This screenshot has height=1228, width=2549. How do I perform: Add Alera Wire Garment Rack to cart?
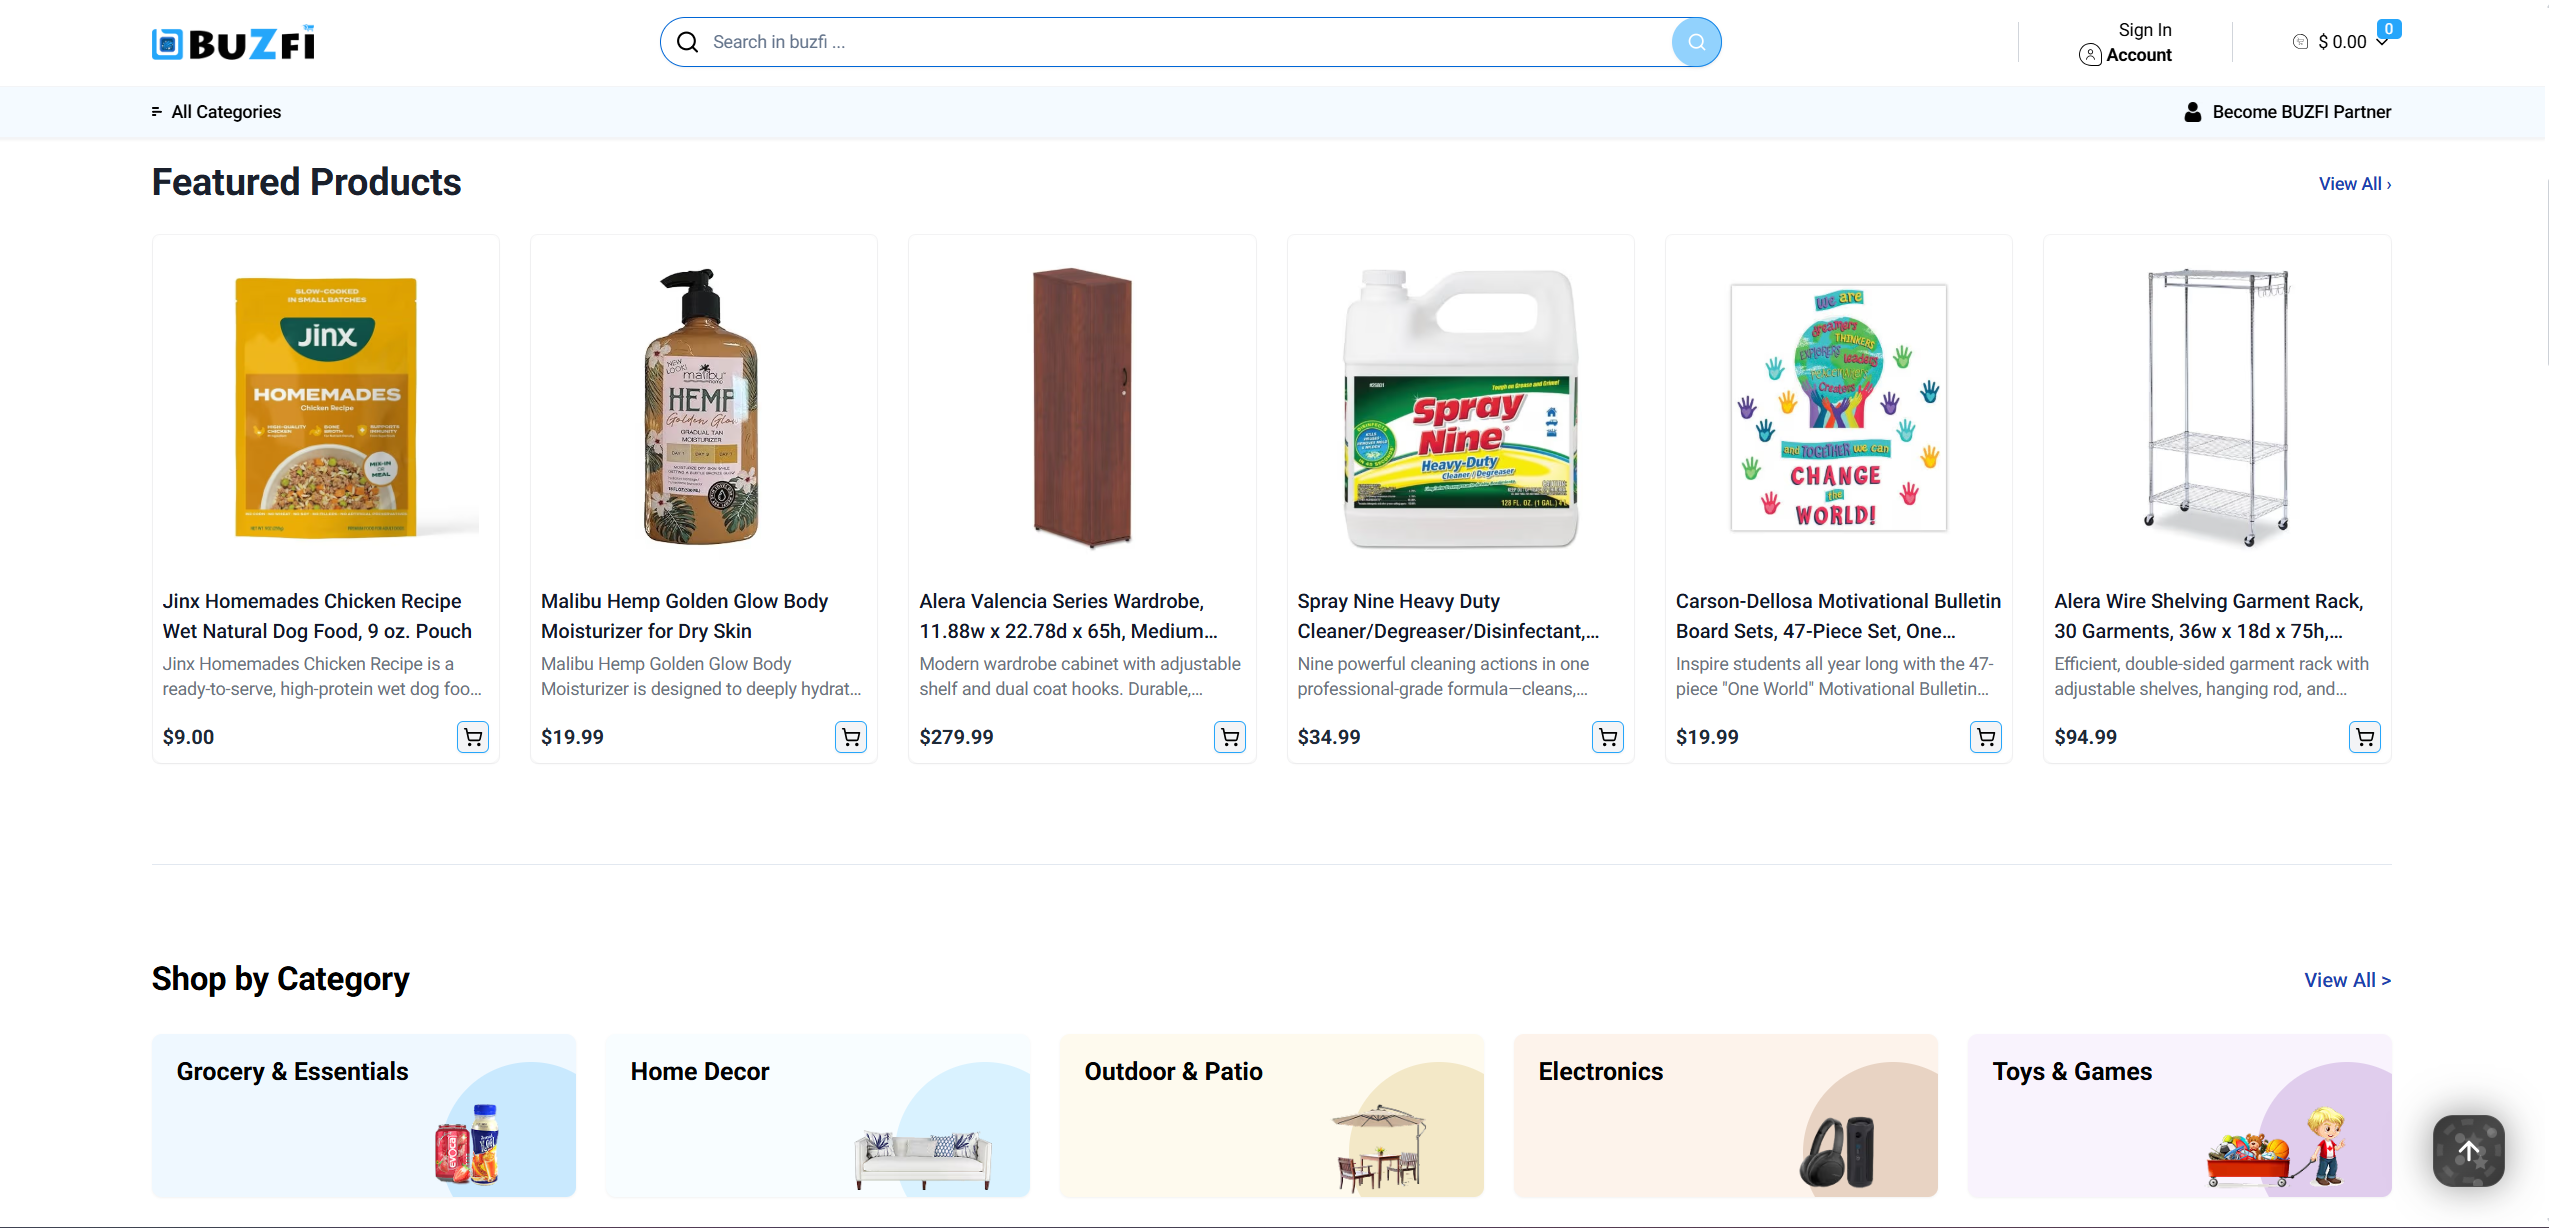pyautogui.click(x=2364, y=737)
